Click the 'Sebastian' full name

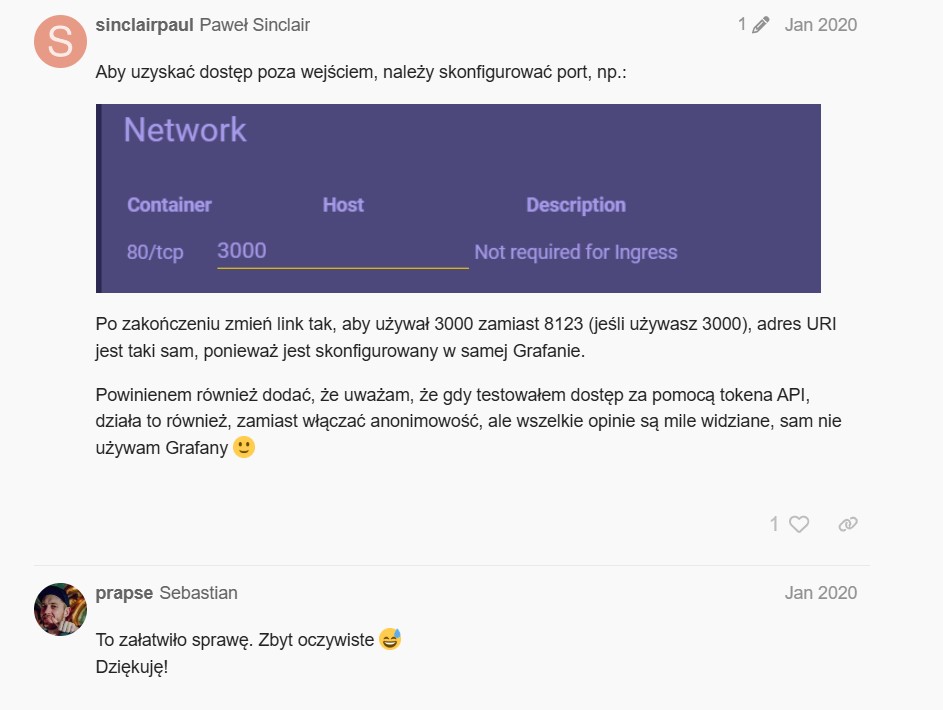198,593
